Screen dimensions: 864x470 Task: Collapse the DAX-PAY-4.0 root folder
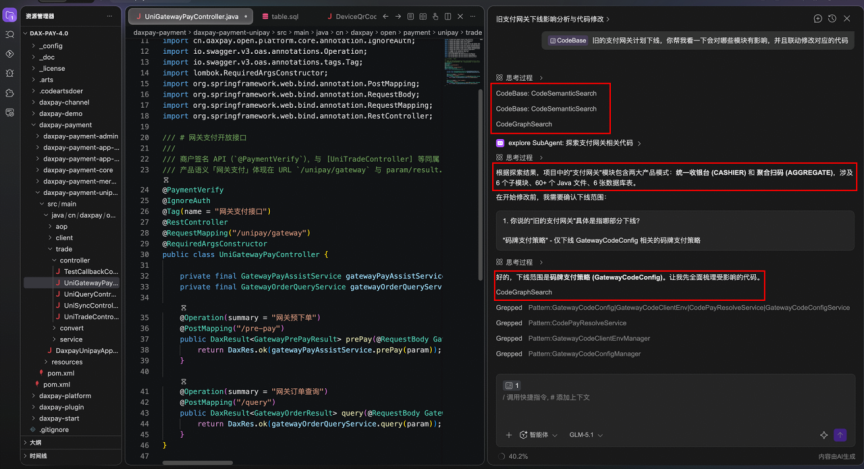[x=46, y=33]
